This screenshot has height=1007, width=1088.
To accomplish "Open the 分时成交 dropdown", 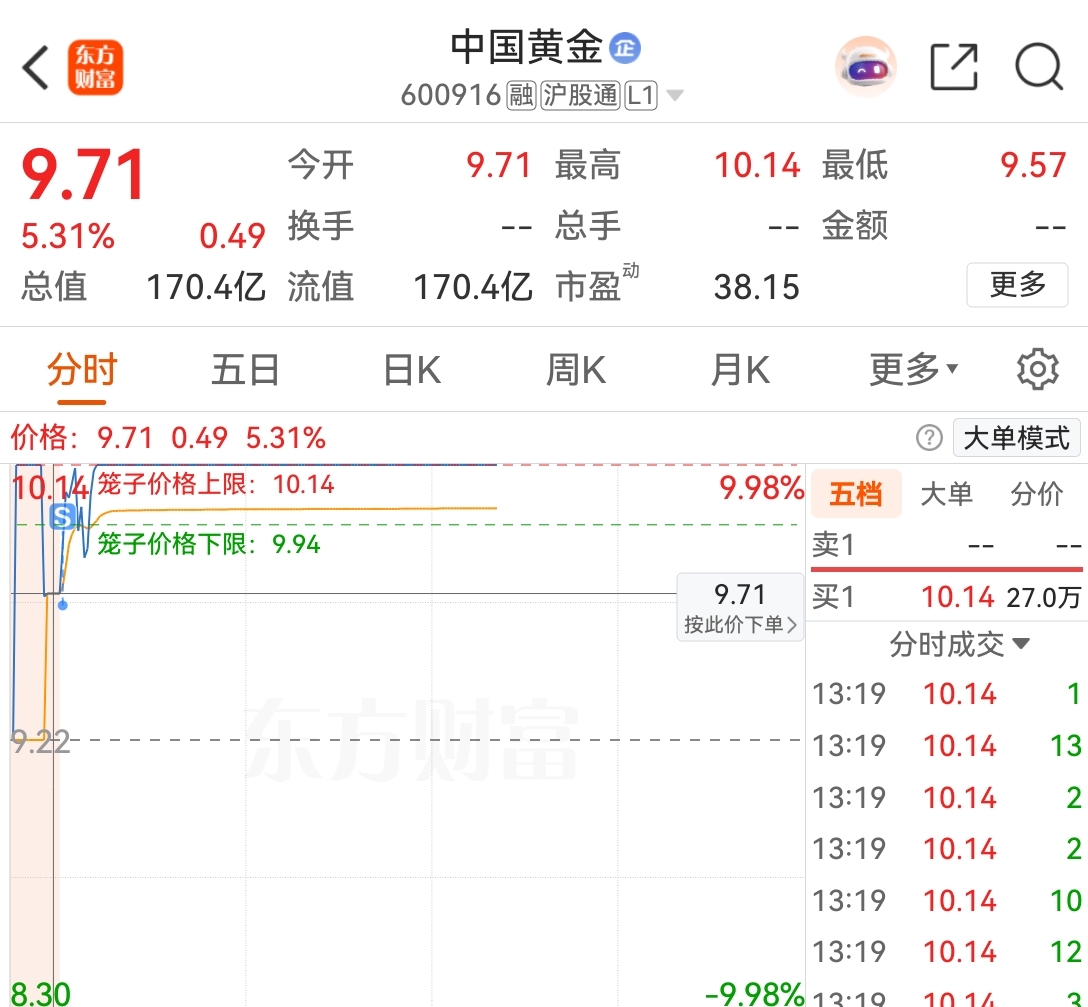I will tap(959, 644).
